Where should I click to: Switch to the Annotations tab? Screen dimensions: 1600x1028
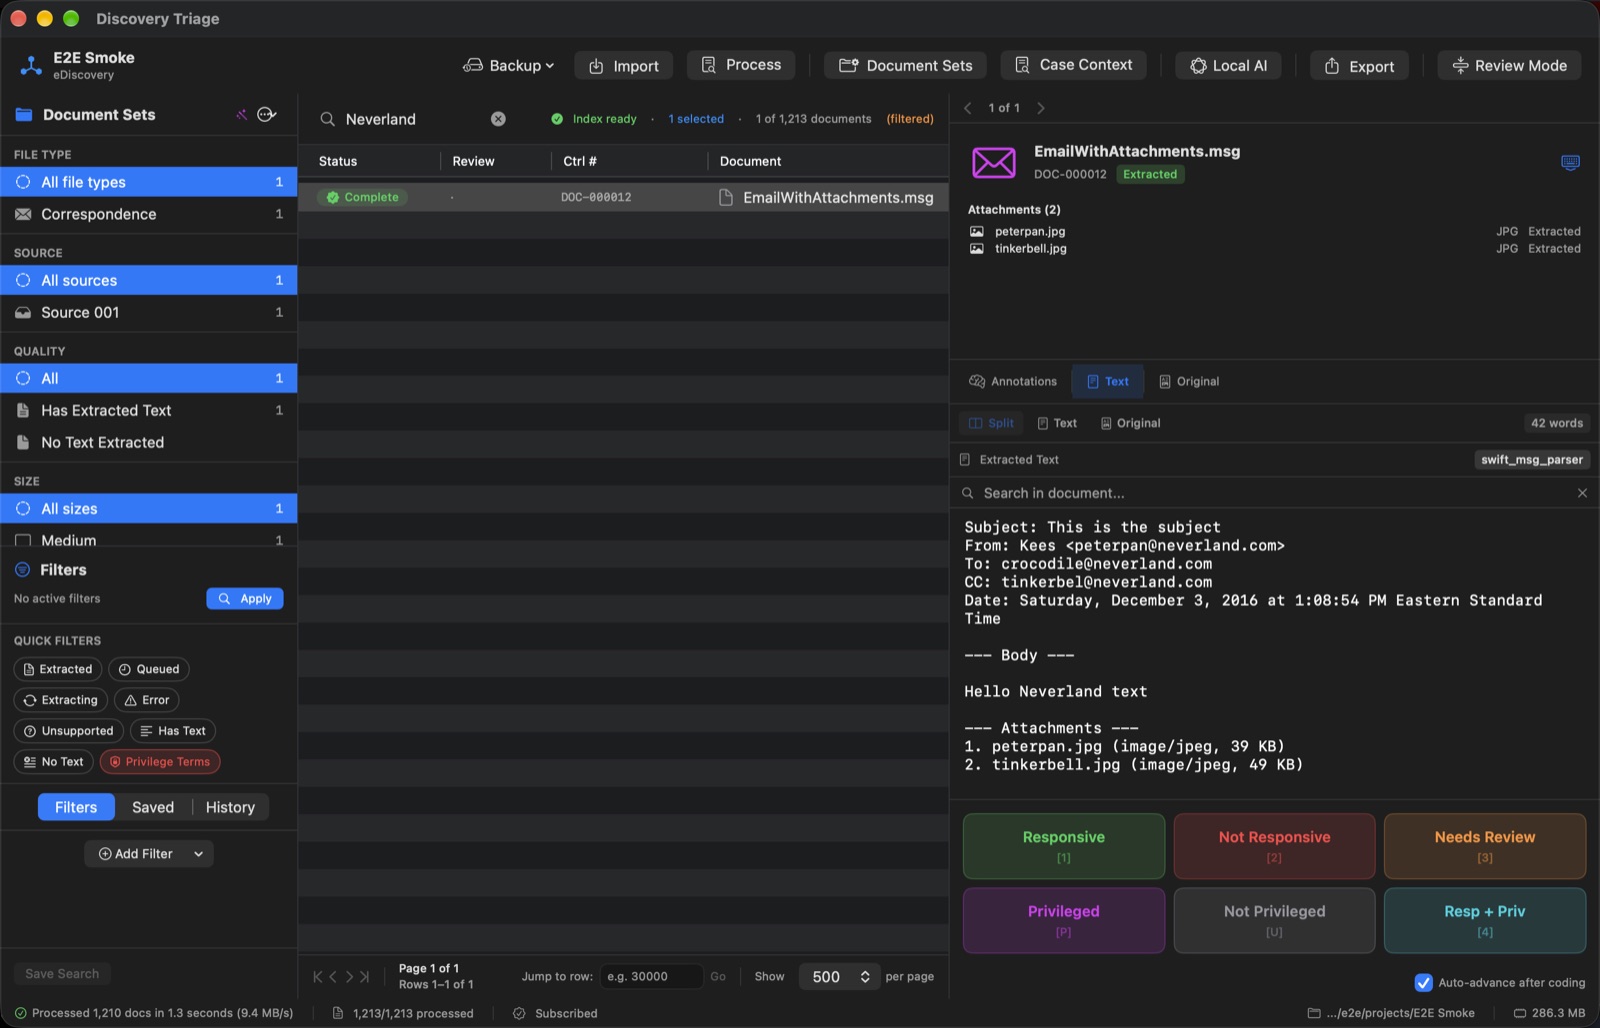click(x=1013, y=382)
